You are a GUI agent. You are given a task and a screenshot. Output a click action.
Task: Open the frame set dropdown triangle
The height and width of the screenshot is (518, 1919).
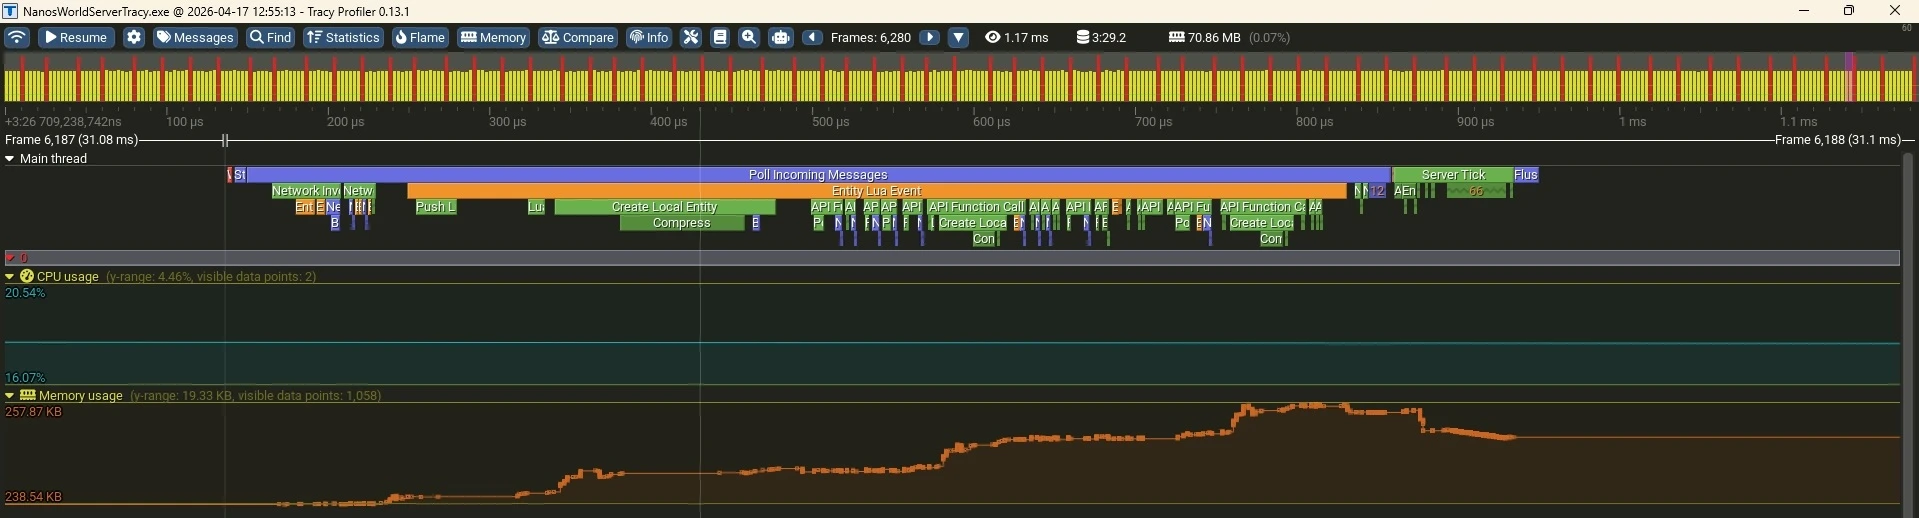[959, 37]
